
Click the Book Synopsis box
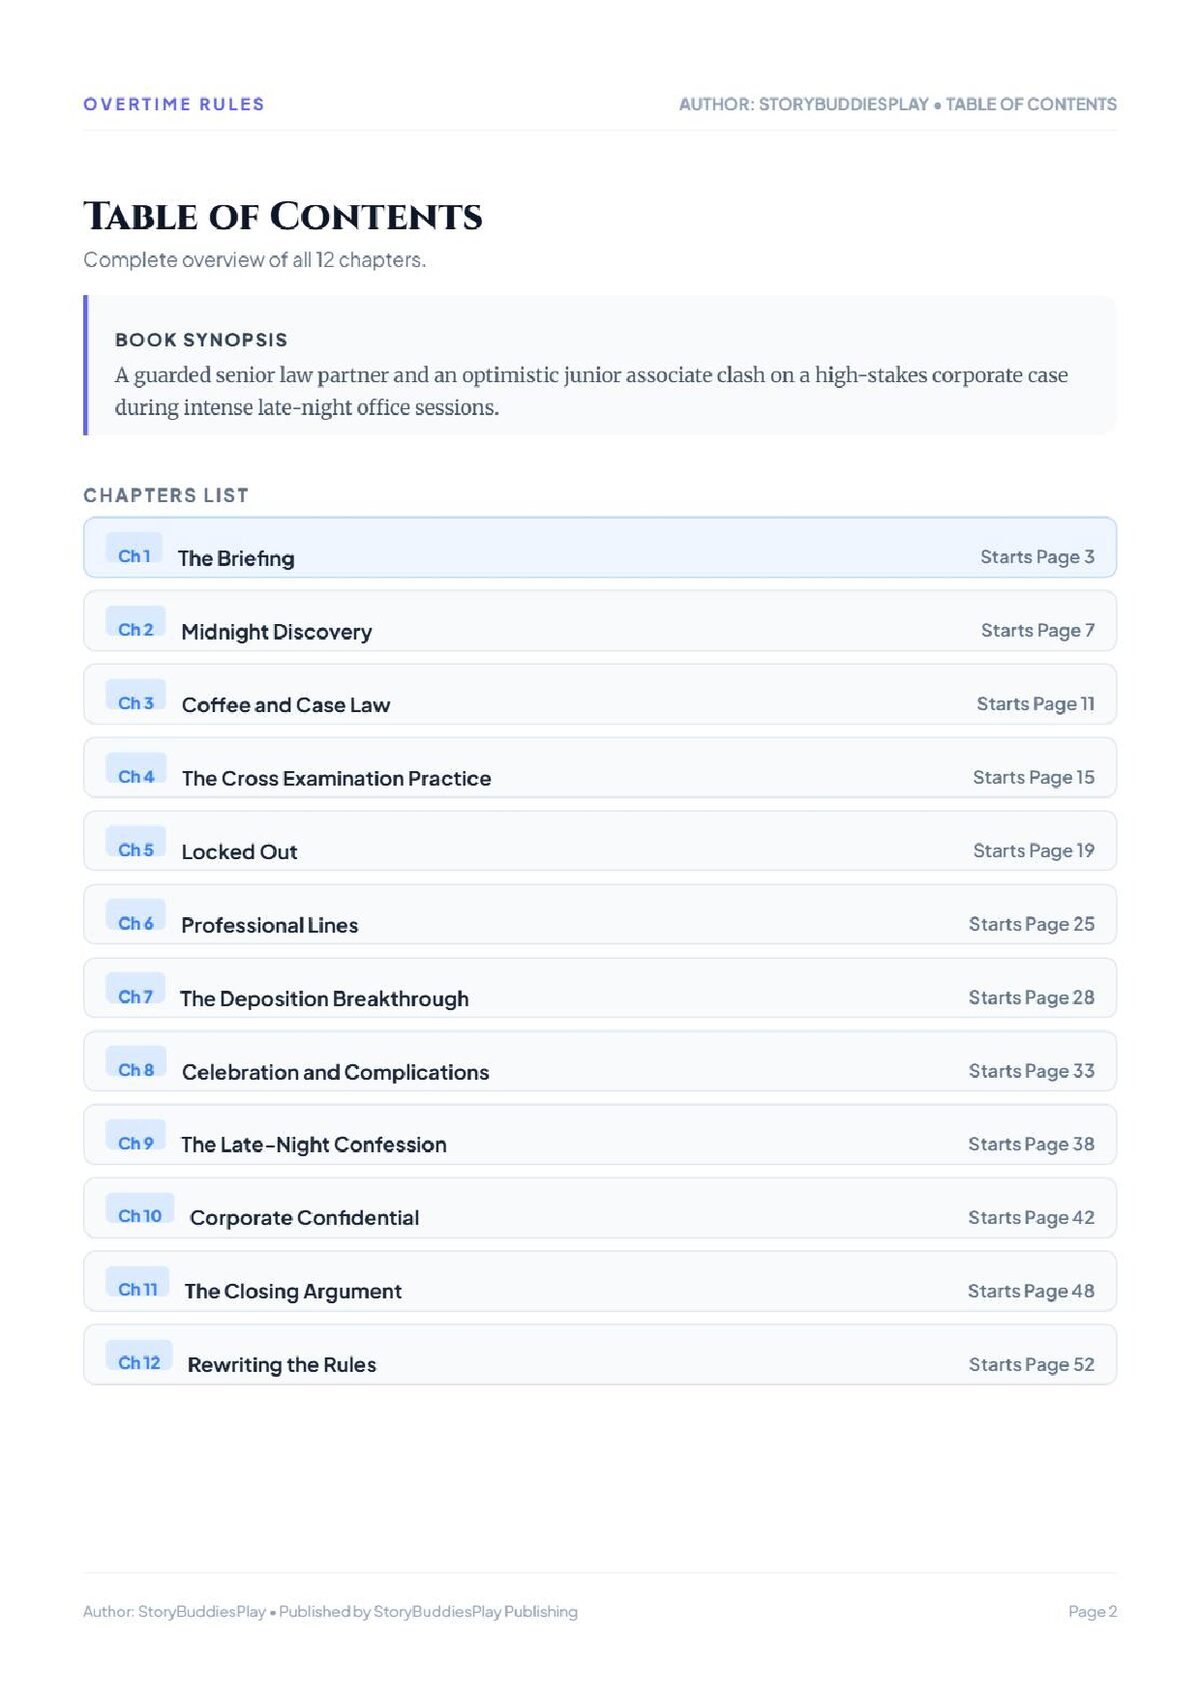(x=600, y=365)
